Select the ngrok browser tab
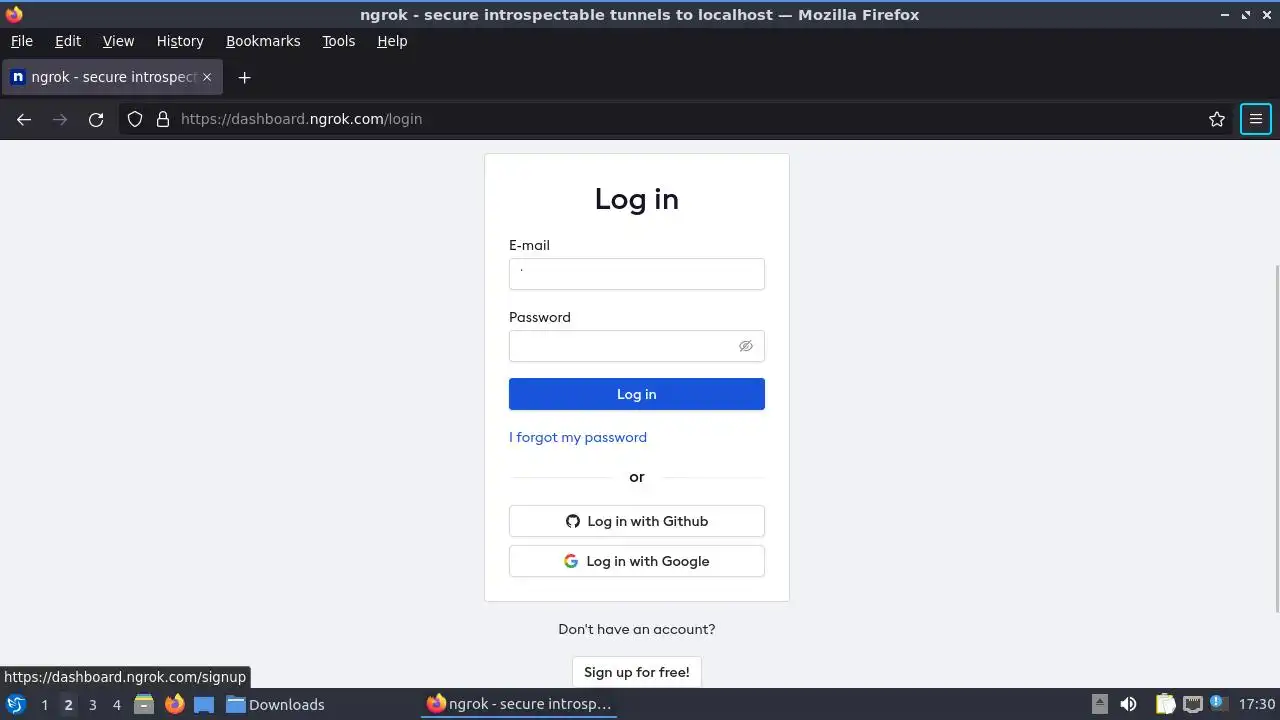 point(112,77)
